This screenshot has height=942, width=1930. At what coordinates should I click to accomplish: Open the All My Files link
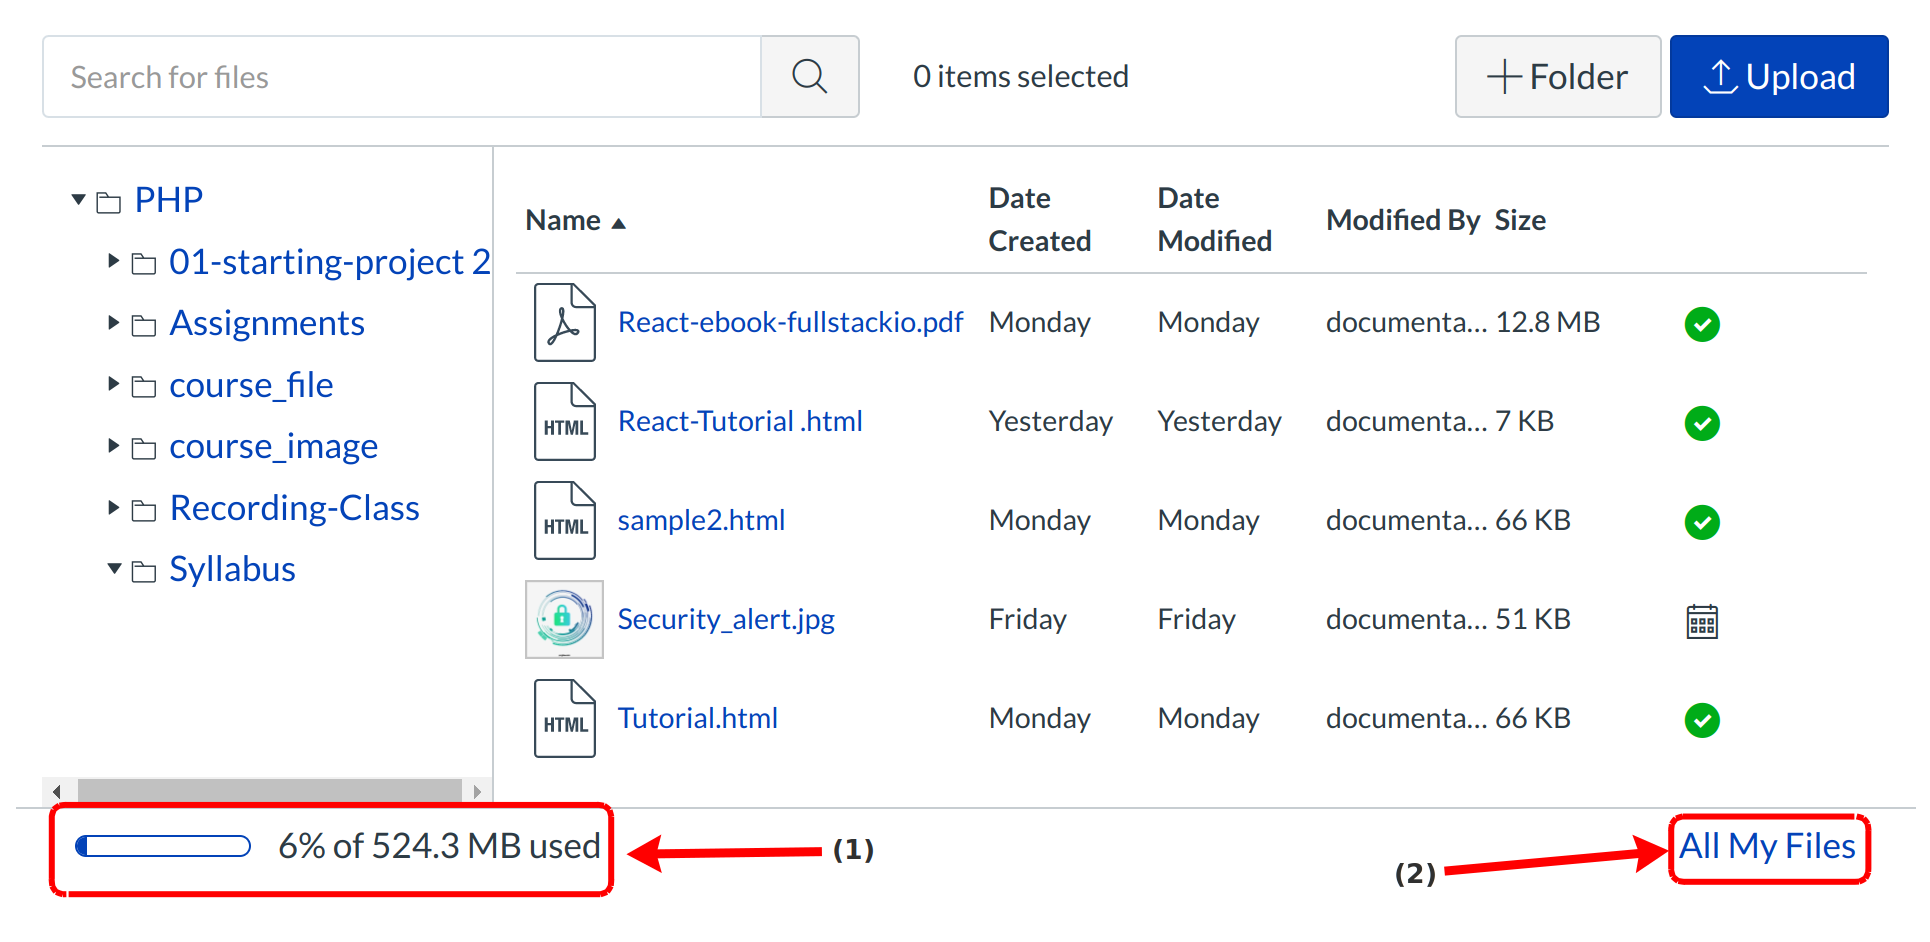(1766, 847)
